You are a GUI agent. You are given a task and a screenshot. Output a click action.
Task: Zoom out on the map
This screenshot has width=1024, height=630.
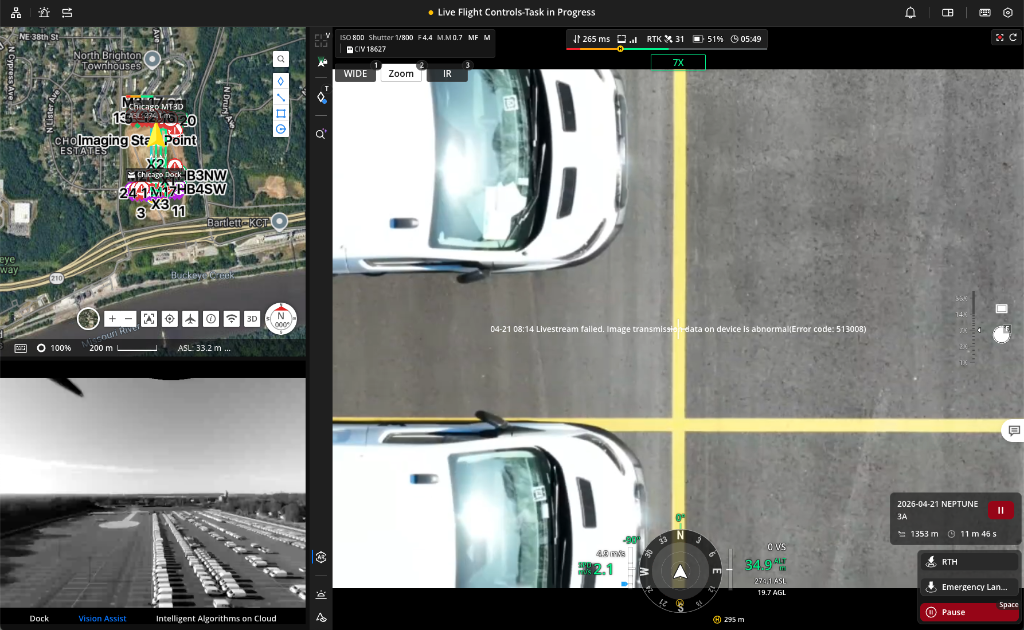tap(129, 319)
